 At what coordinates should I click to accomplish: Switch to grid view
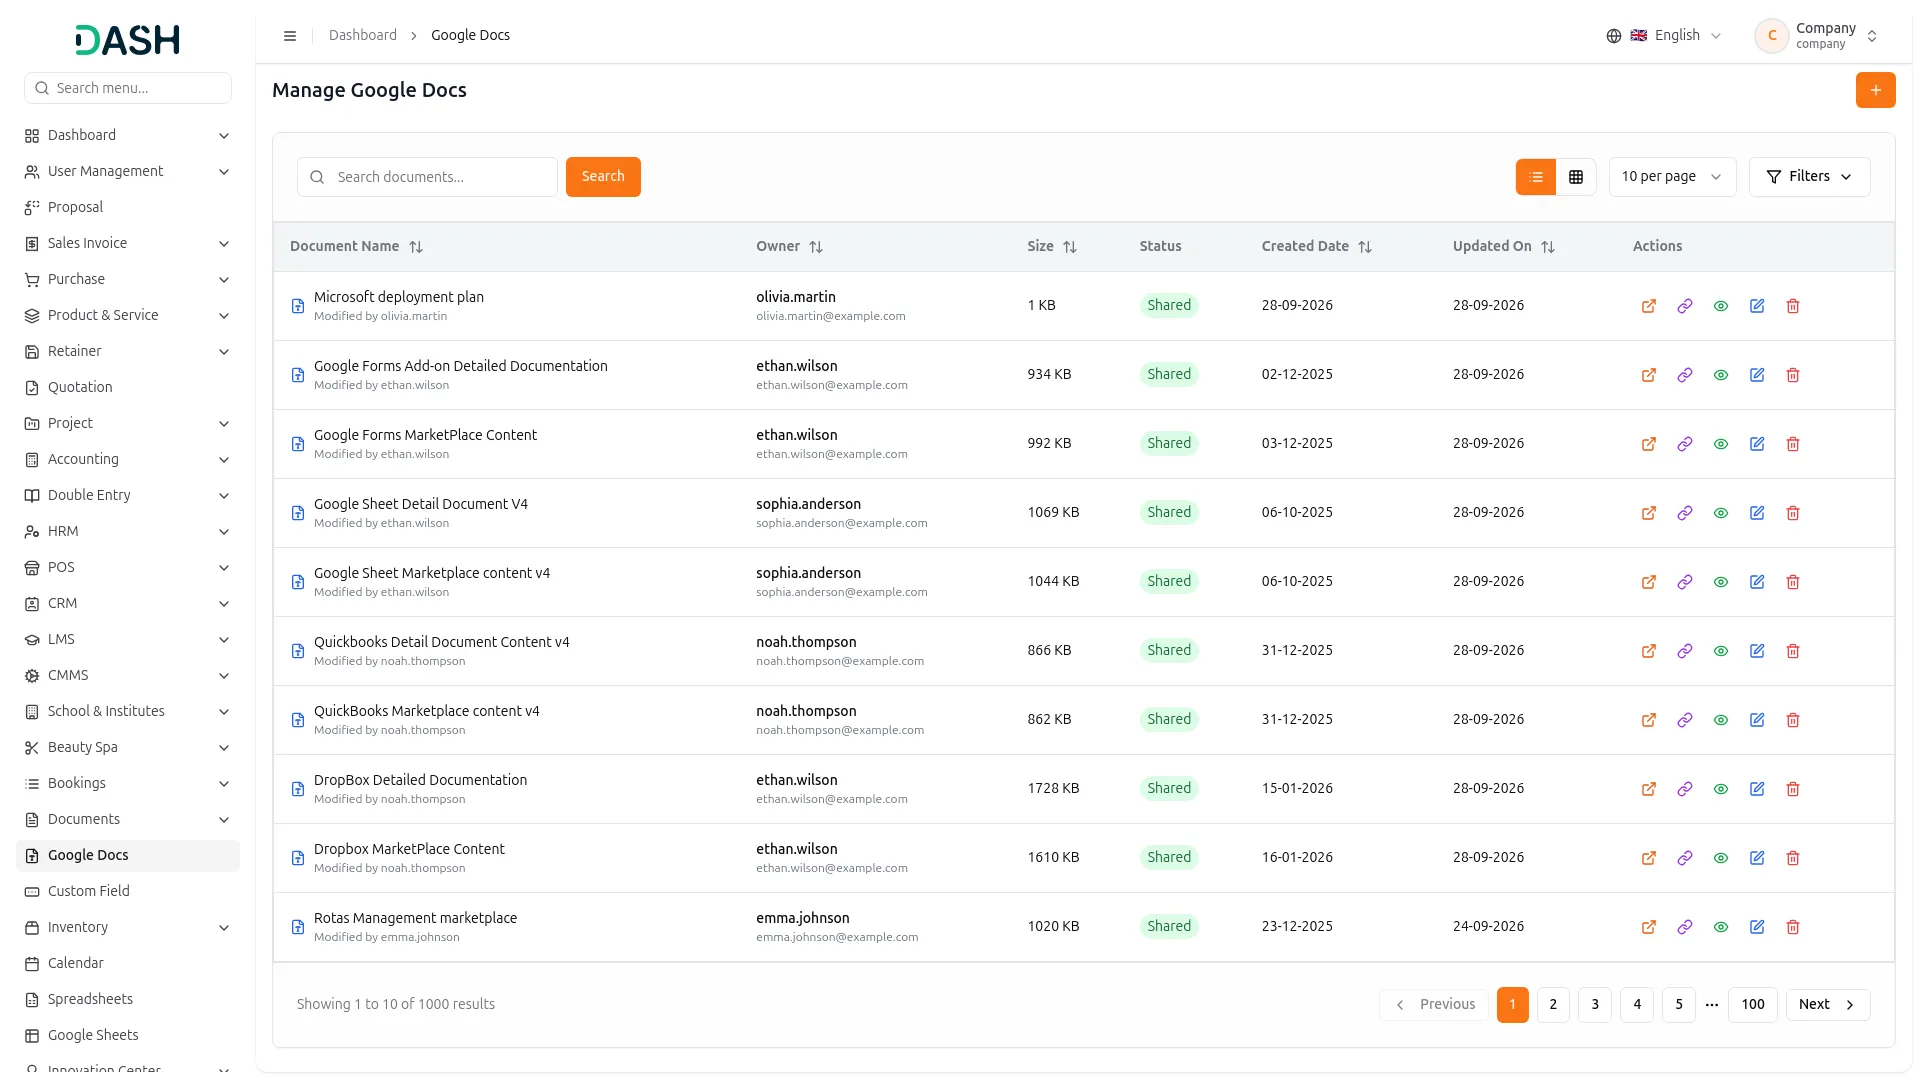coord(1575,177)
